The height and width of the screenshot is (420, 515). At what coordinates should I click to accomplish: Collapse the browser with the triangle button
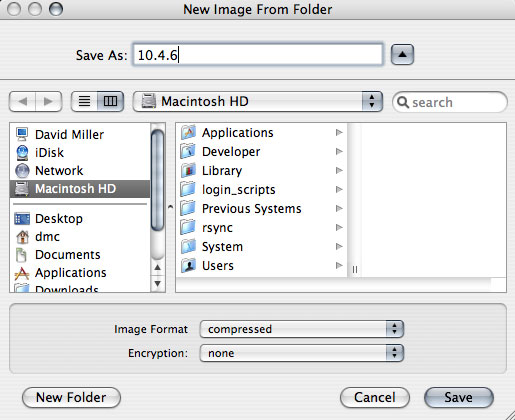tap(402, 54)
